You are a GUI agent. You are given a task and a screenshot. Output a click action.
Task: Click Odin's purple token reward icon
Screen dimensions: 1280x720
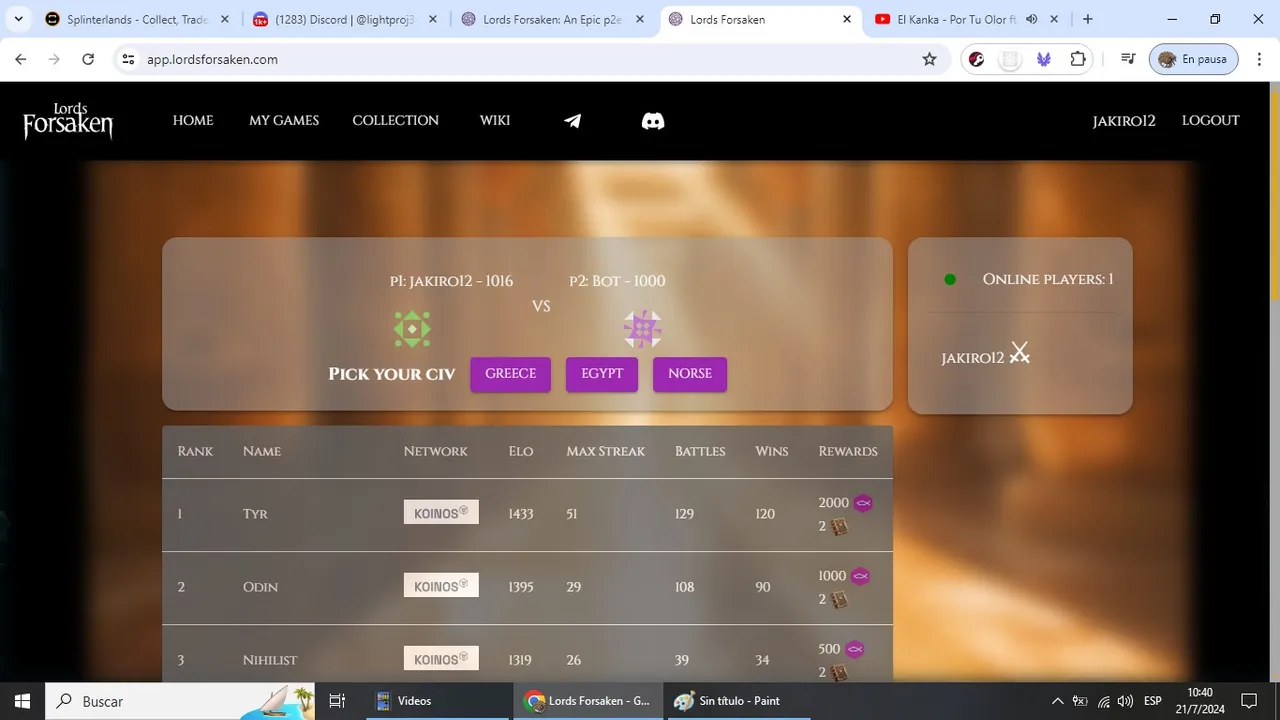(x=860, y=576)
